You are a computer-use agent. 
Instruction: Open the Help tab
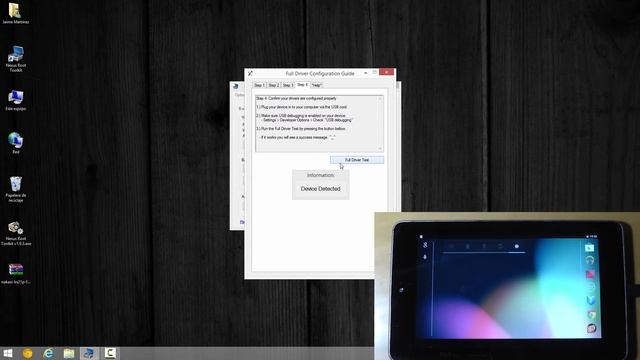tap(316, 85)
